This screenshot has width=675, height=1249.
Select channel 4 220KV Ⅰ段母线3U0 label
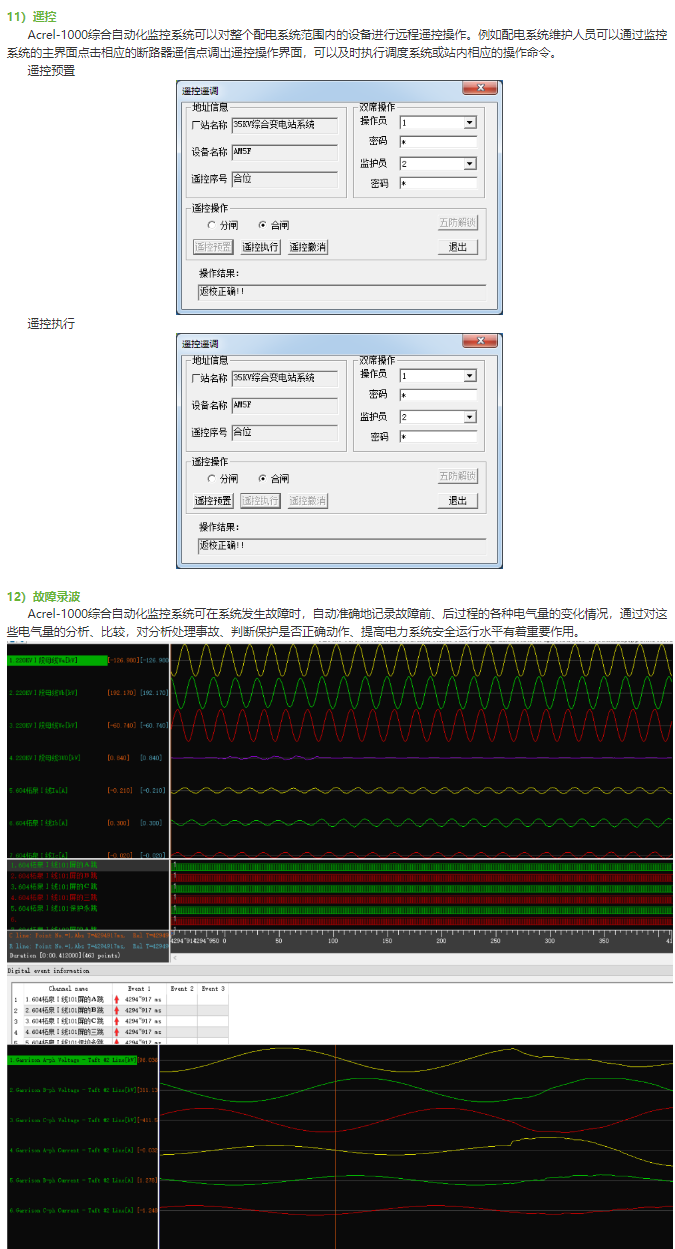tap(43, 758)
